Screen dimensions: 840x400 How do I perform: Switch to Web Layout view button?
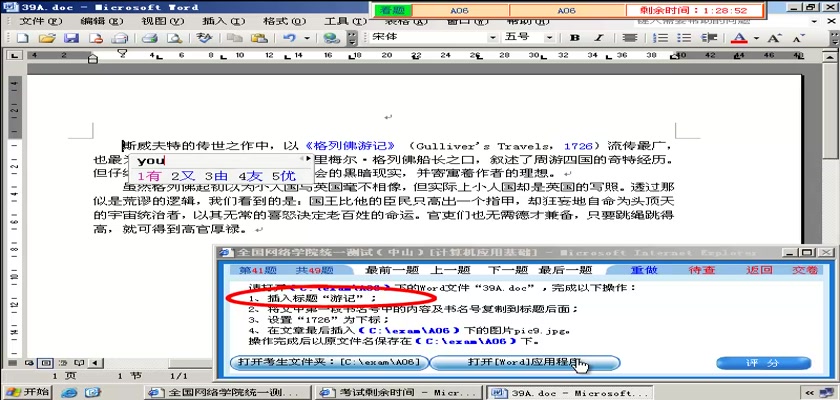29,363
